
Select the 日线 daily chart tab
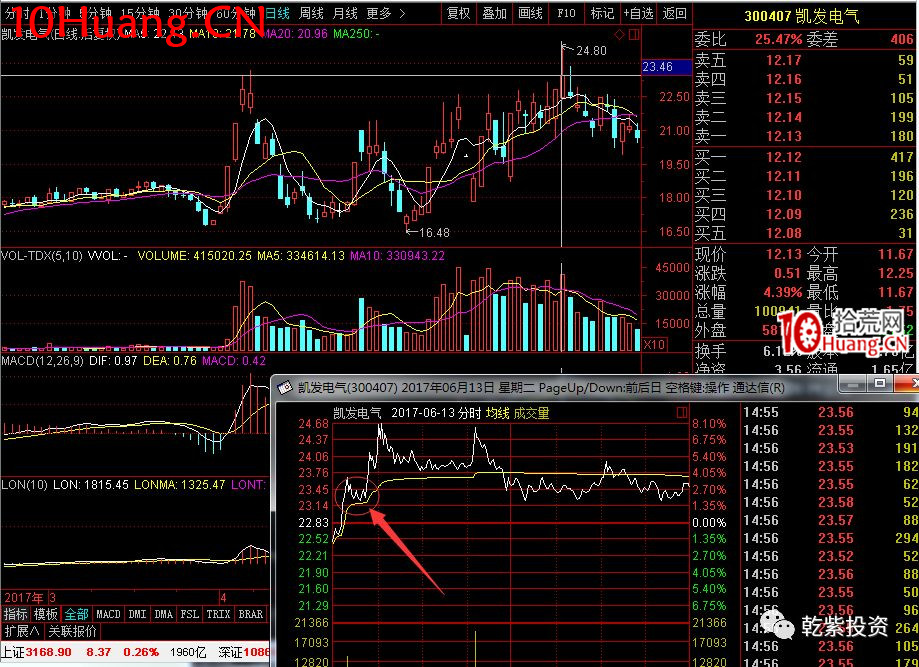click(x=277, y=12)
